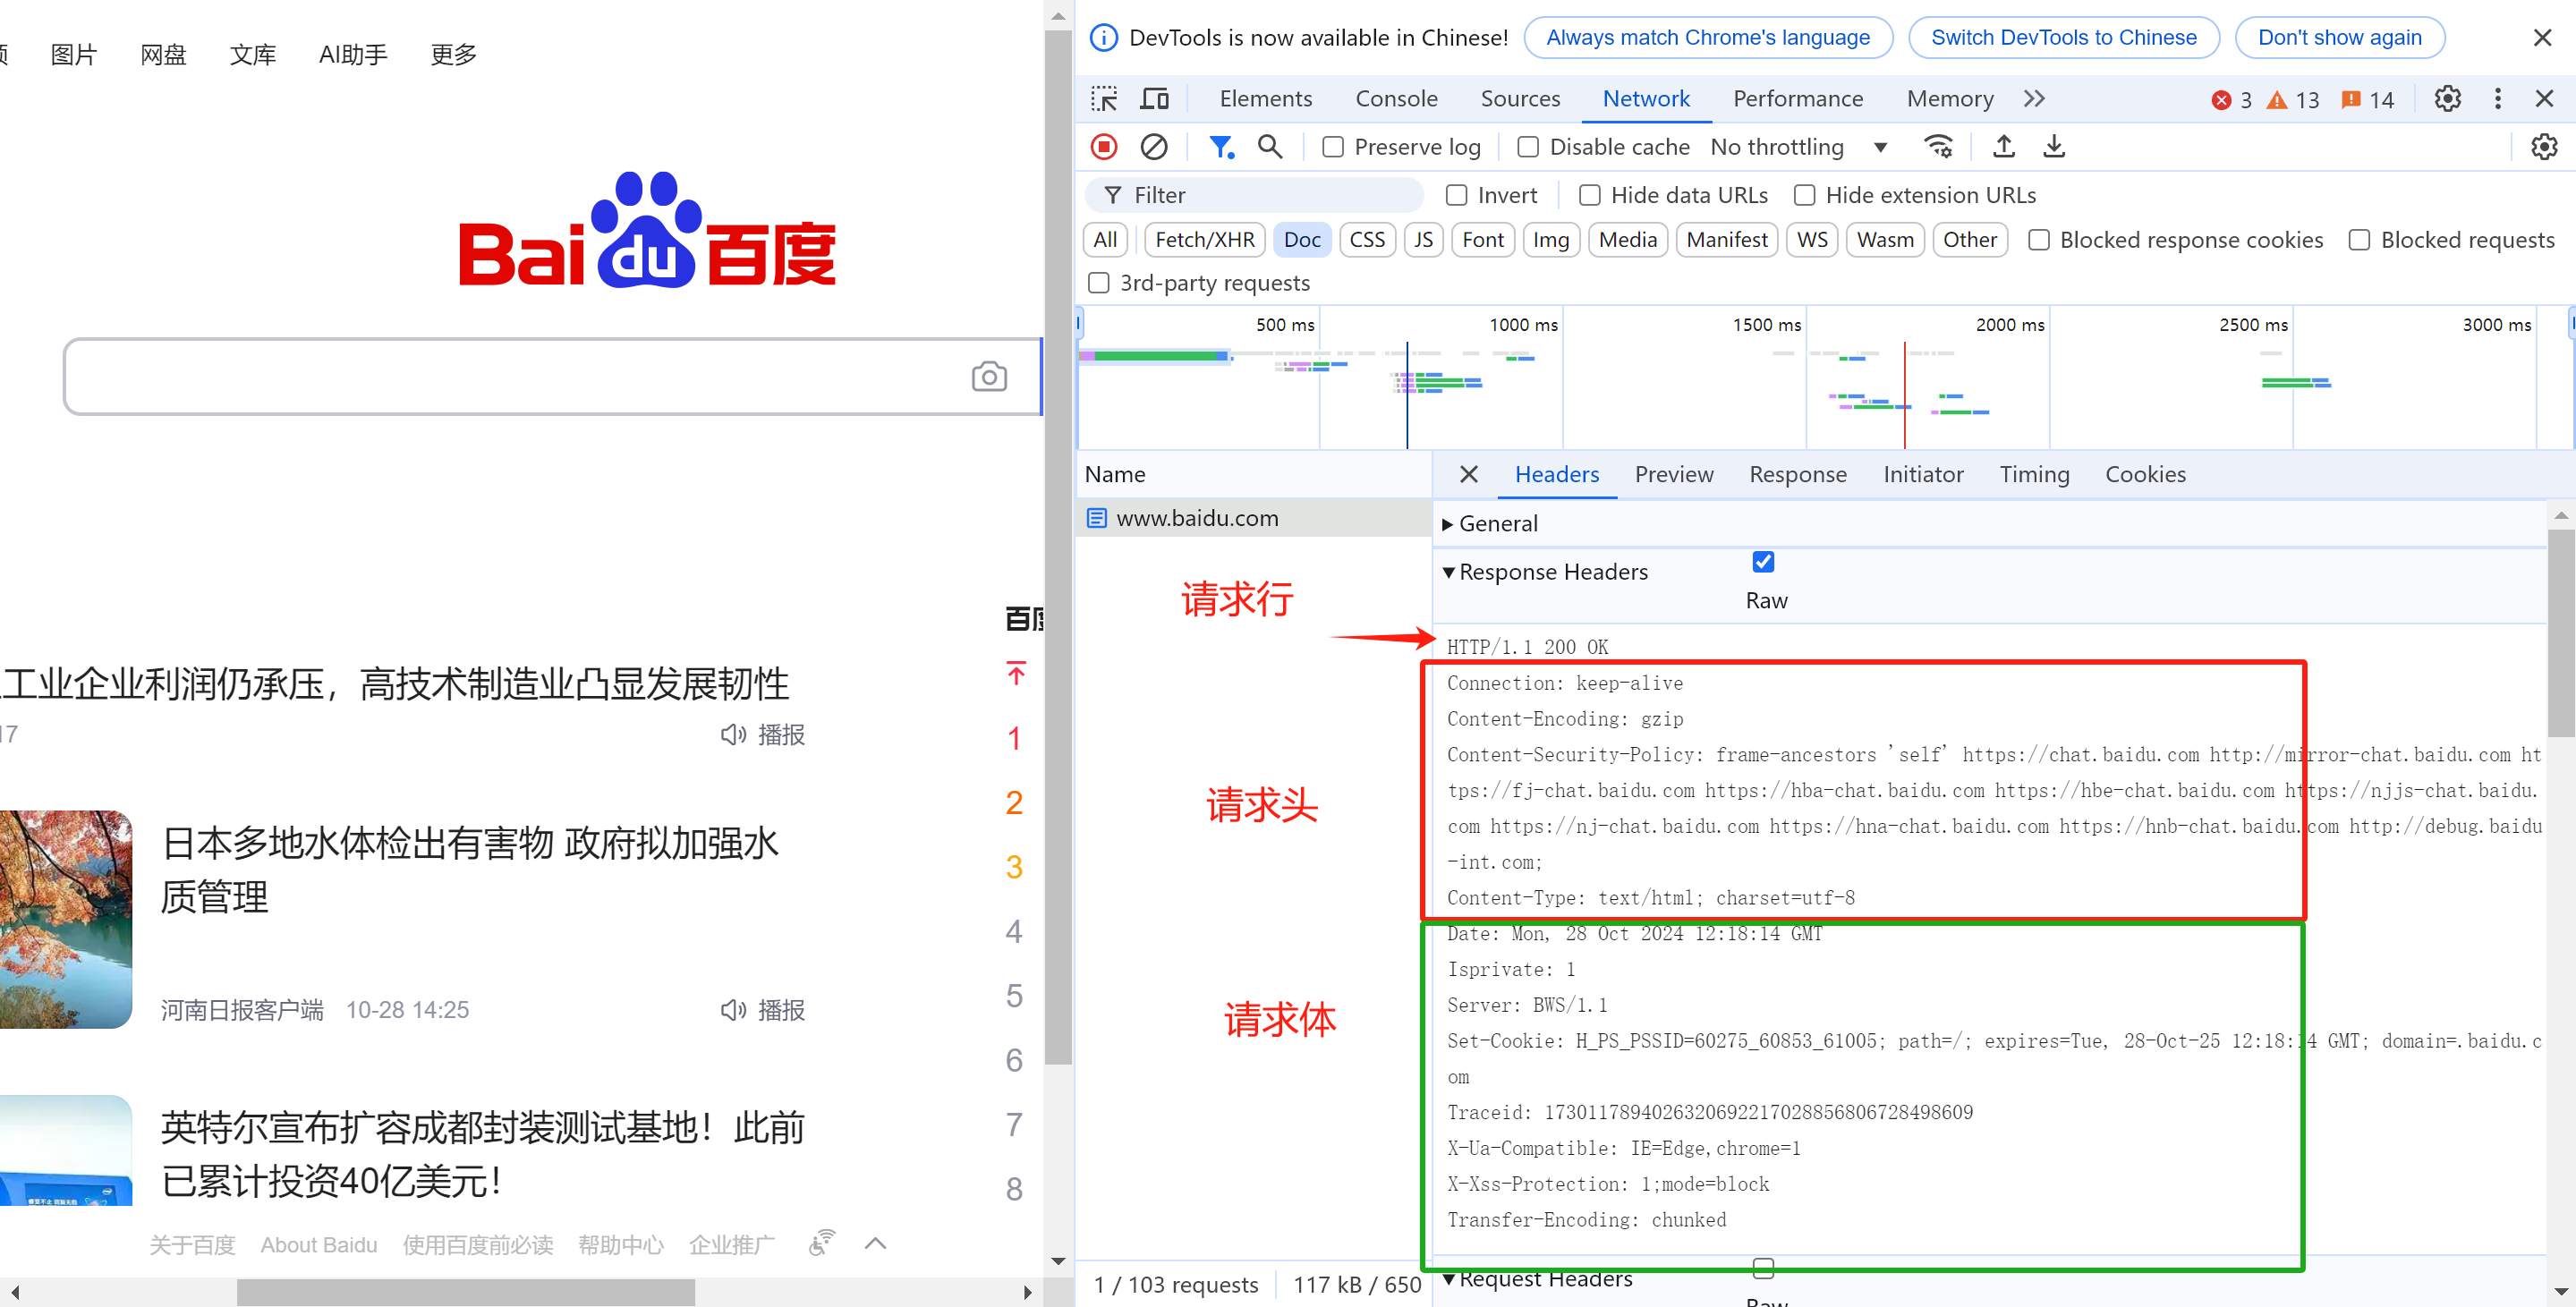Click Switch DevTools to Chinese button
This screenshot has width=2576, height=1307.
point(2064,38)
